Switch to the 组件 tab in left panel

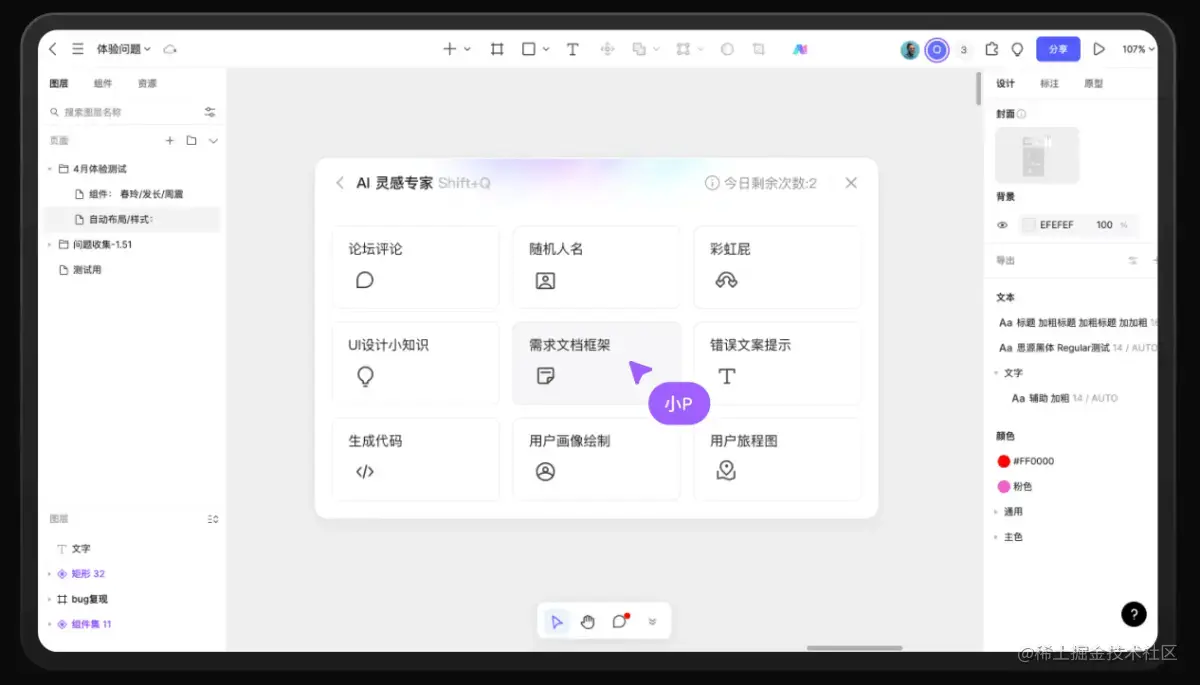[103, 84]
